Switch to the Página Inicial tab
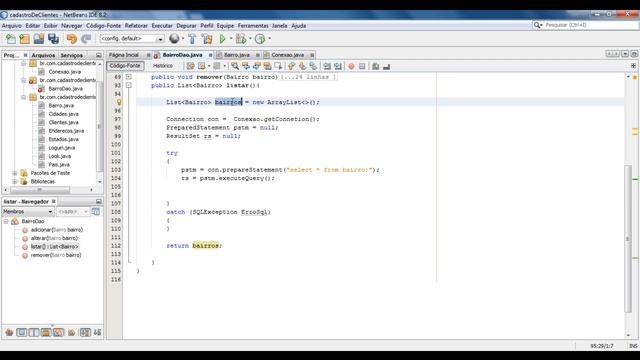 pyautogui.click(x=124, y=55)
